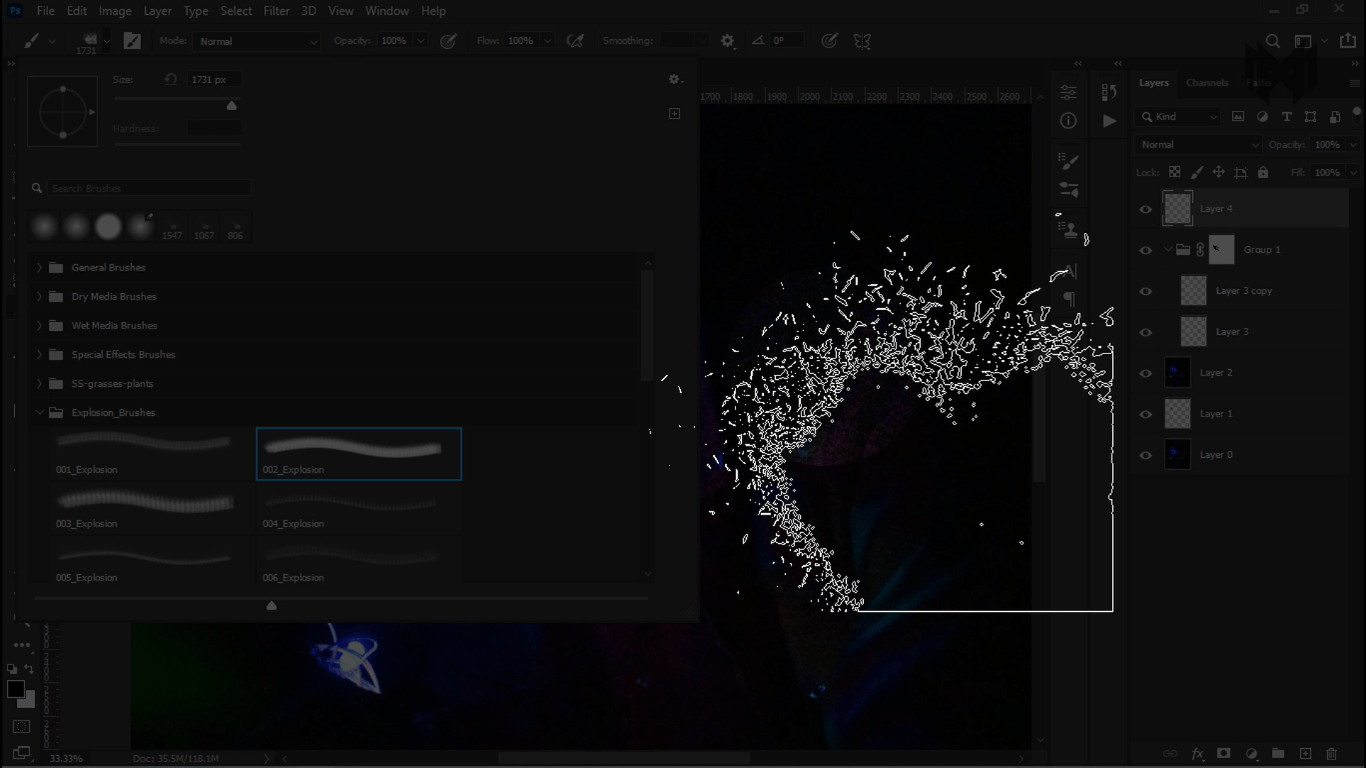Select the 001_Explosion brush
The height and width of the screenshot is (768, 1366).
coord(153,454)
